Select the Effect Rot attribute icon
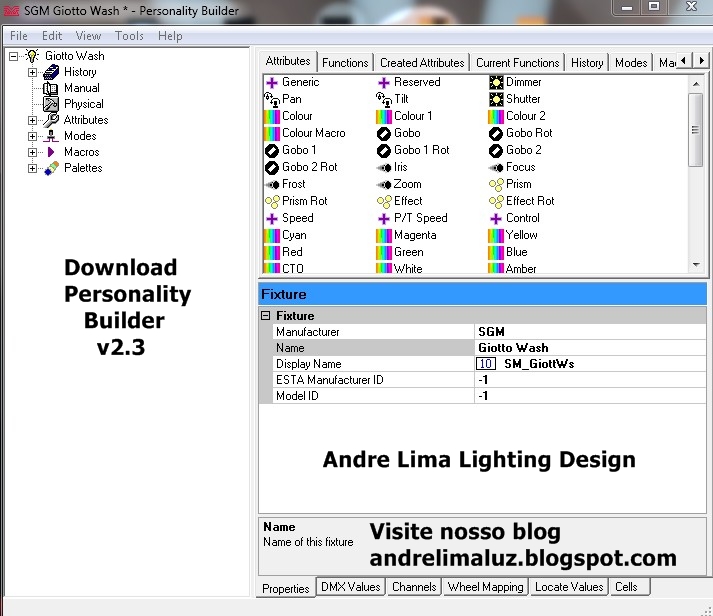713x616 pixels. [x=496, y=201]
